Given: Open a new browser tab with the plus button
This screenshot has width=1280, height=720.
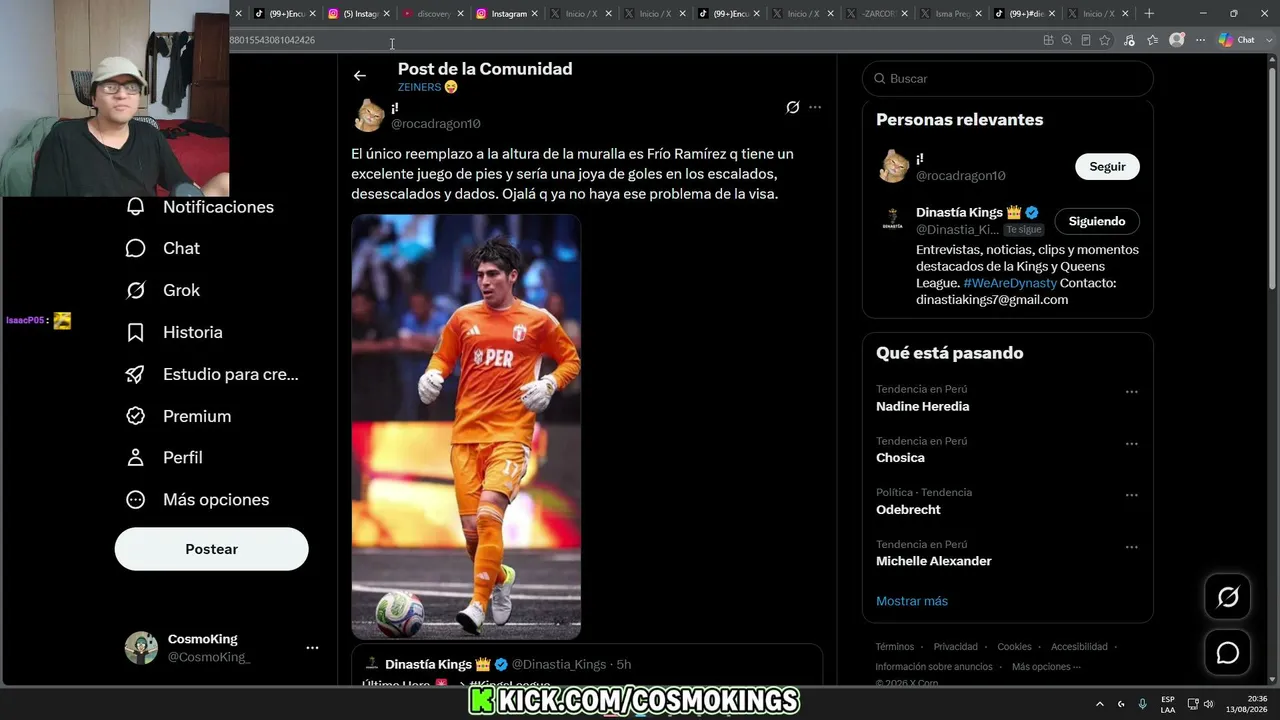Looking at the screenshot, I should 1149,14.
